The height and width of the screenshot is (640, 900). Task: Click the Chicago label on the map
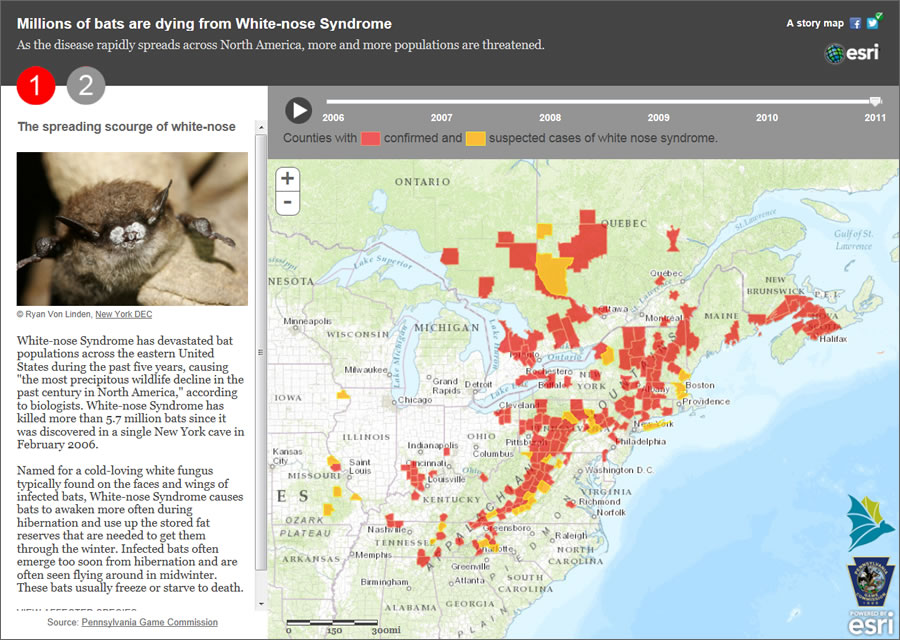point(414,400)
